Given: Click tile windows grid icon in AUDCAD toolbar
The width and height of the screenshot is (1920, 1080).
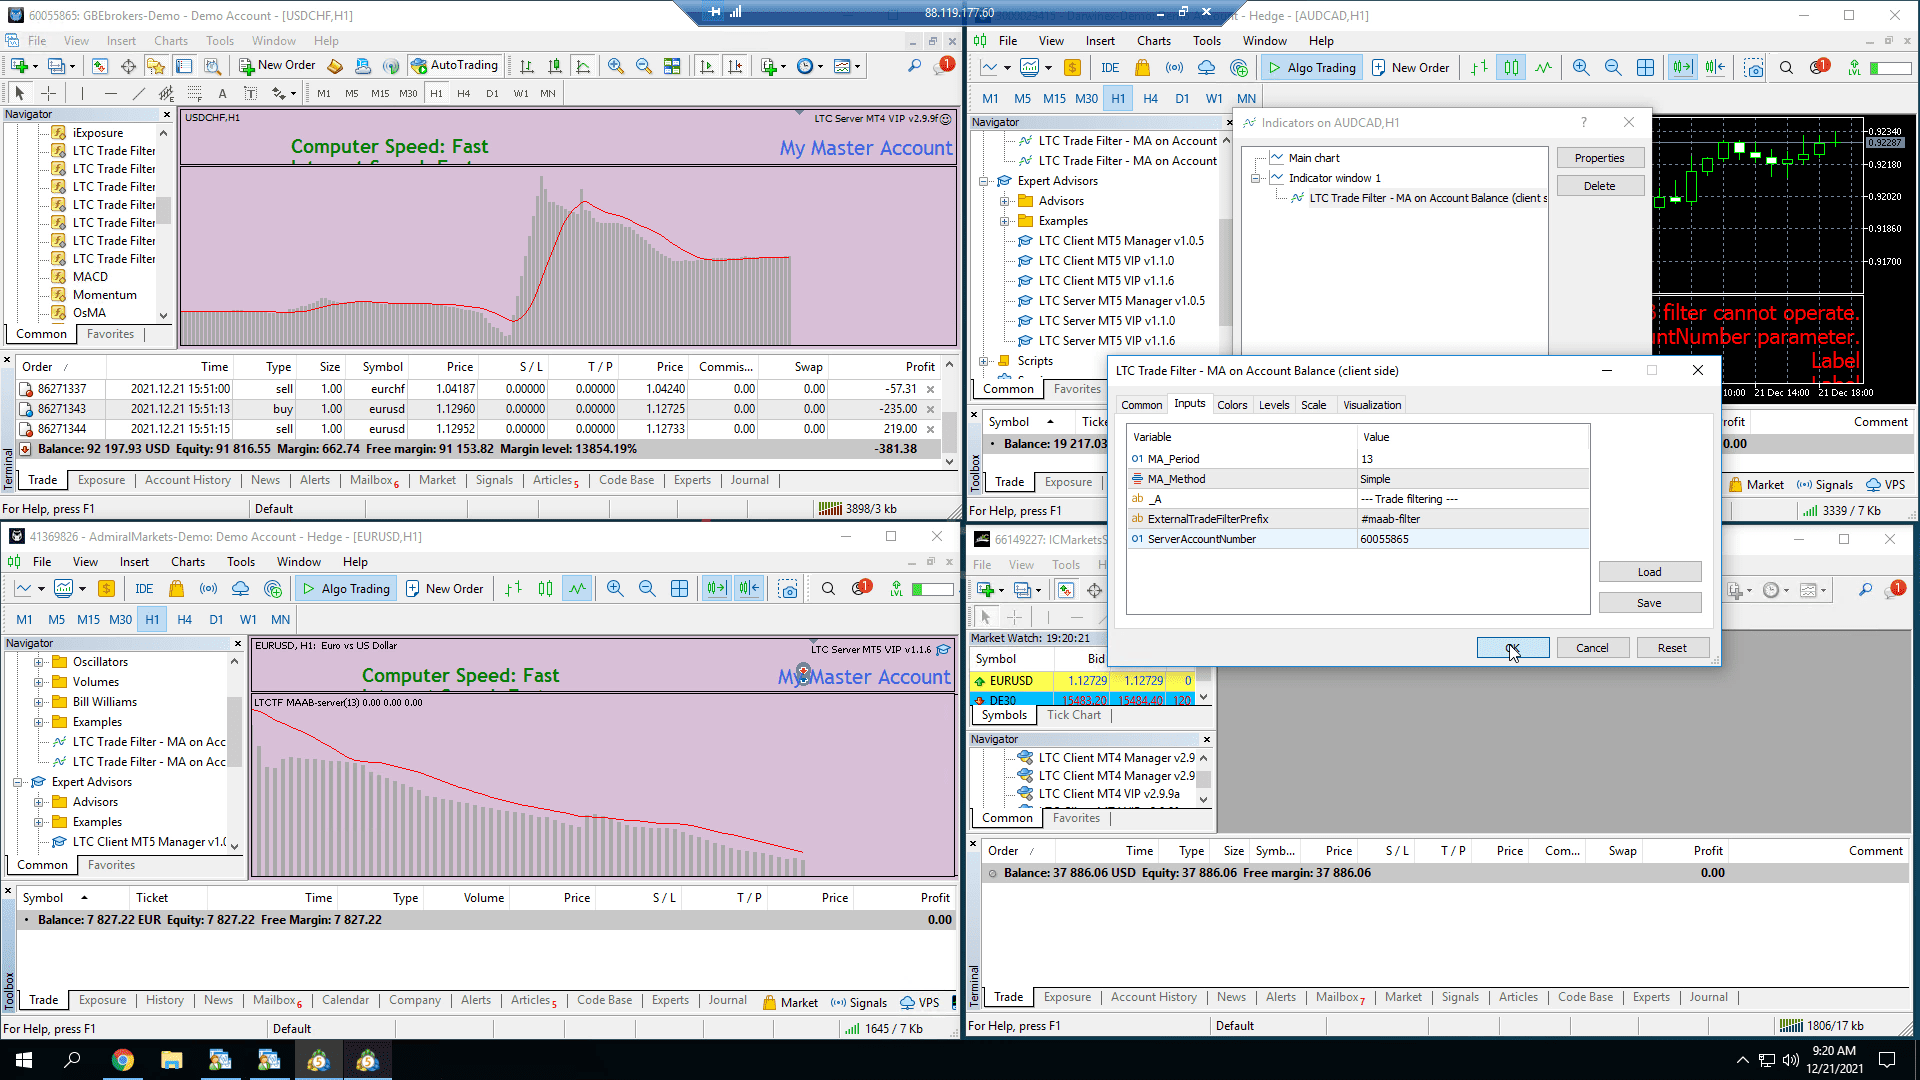Looking at the screenshot, I should (x=1645, y=68).
